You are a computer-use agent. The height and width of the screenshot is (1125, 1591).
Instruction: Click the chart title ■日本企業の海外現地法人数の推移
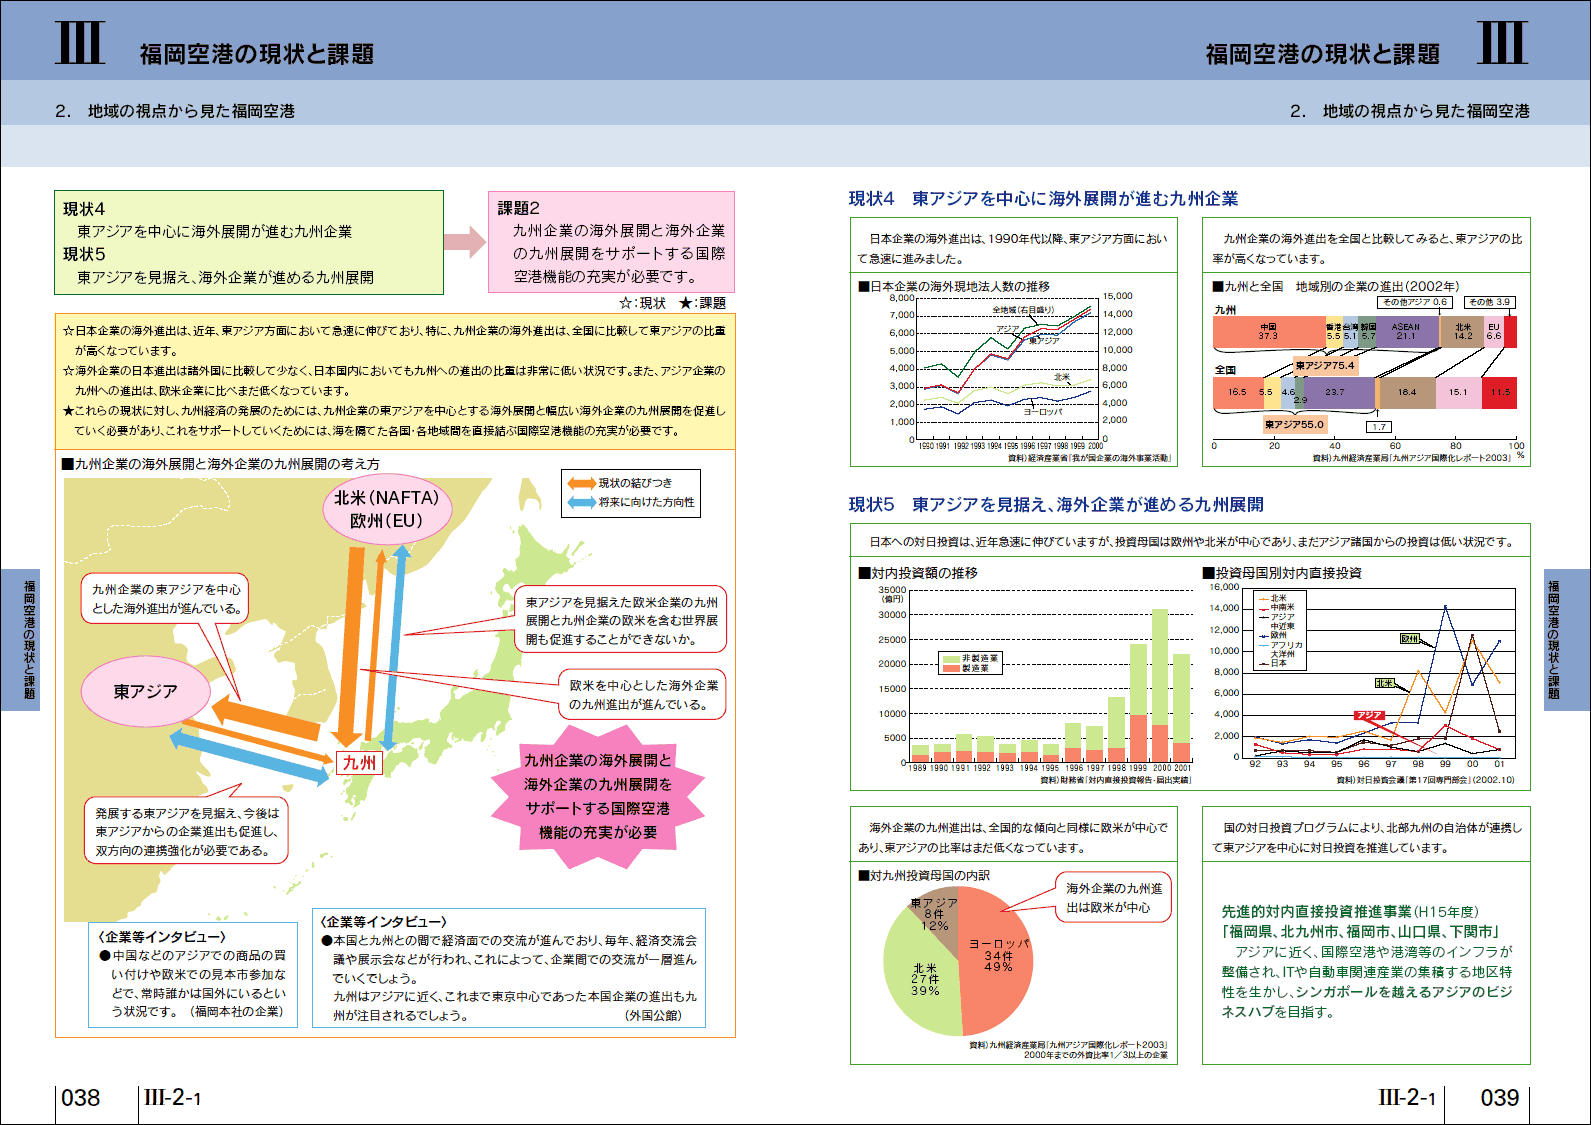coord(954,286)
